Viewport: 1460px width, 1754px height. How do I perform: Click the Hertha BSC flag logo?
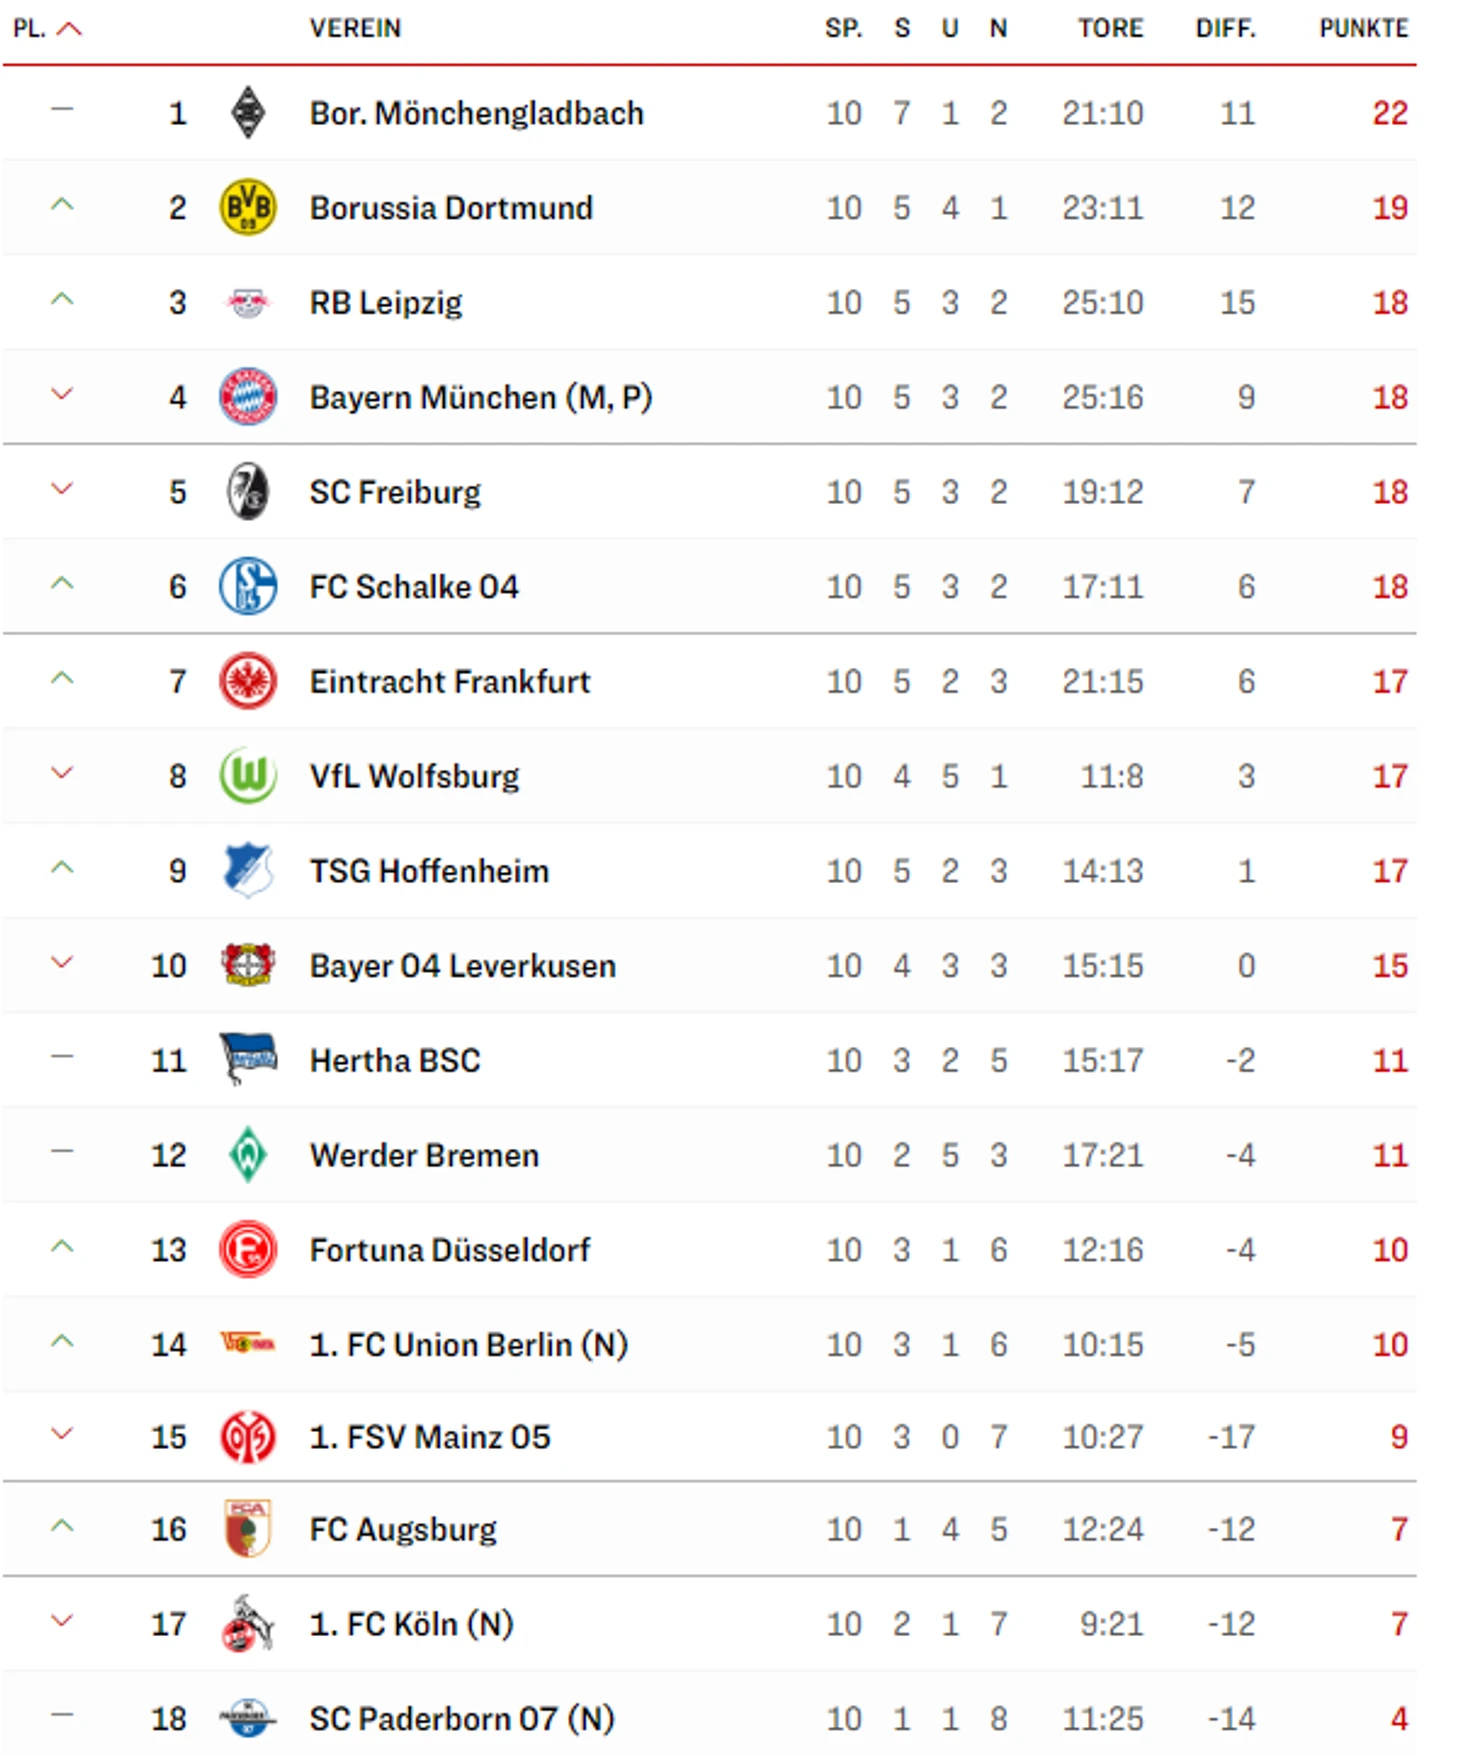coord(247,1060)
